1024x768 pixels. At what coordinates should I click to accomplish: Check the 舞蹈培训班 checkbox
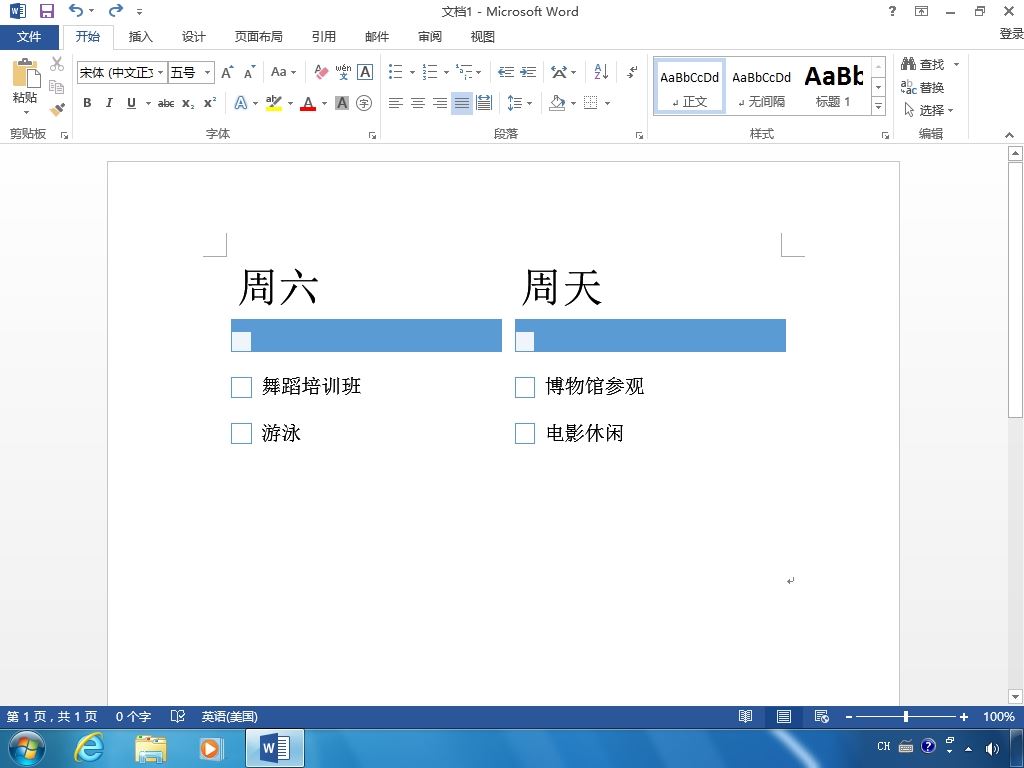point(241,387)
